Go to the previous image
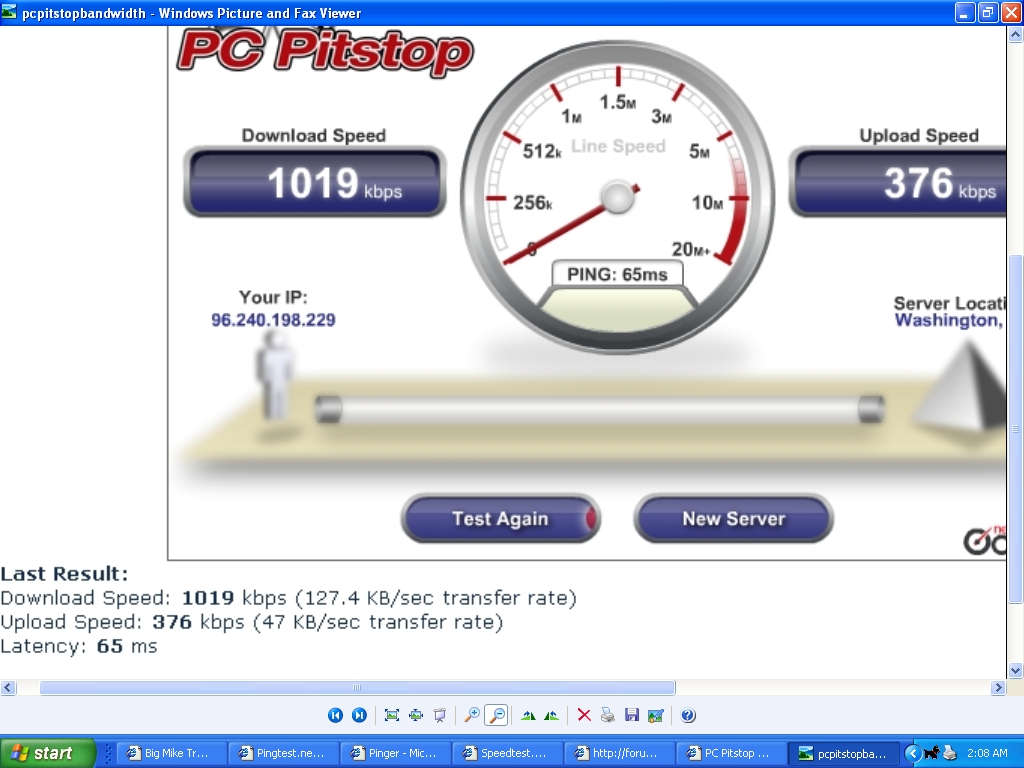1024x768 pixels. (335, 715)
